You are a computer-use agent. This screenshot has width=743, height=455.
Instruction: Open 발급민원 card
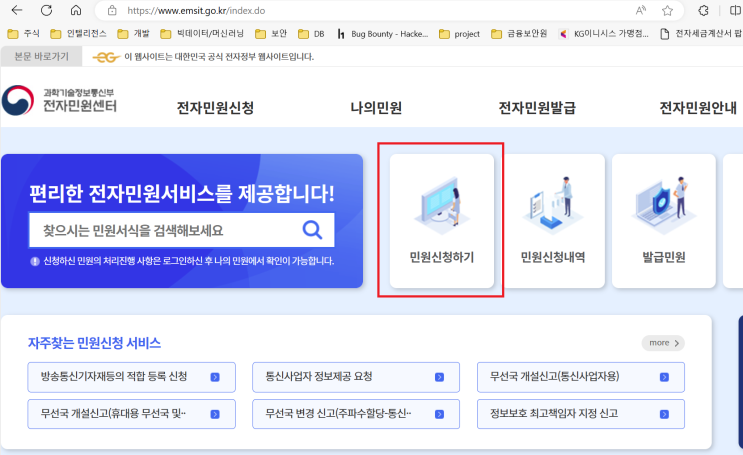coord(664,221)
